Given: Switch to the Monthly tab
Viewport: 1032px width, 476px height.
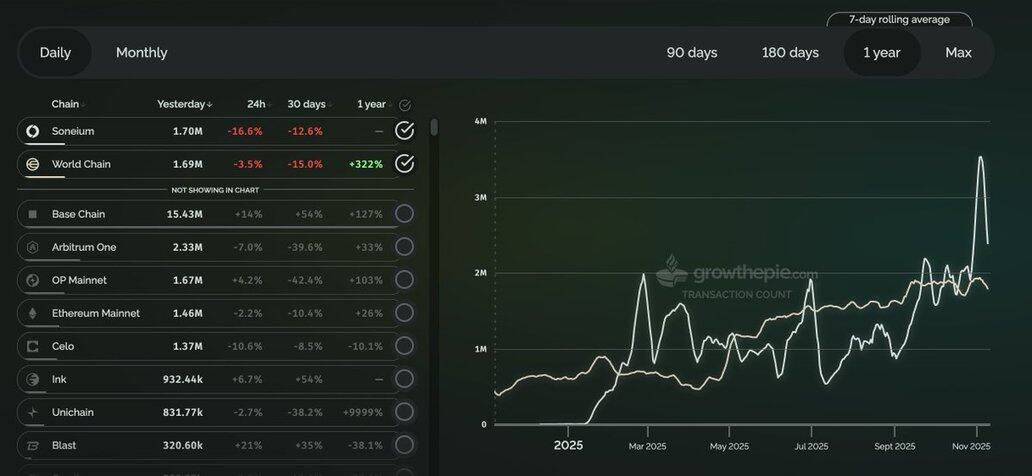Looking at the screenshot, I should (142, 53).
